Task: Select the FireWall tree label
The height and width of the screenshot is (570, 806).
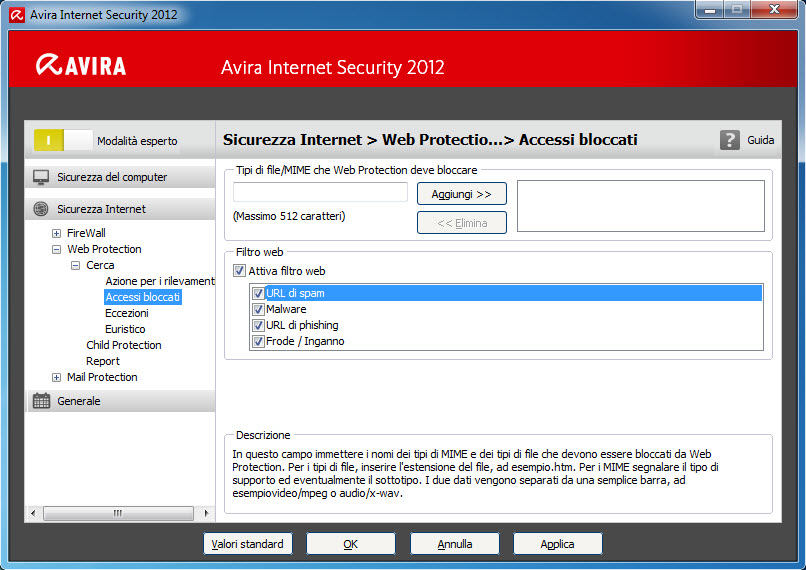Action: (86, 233)
